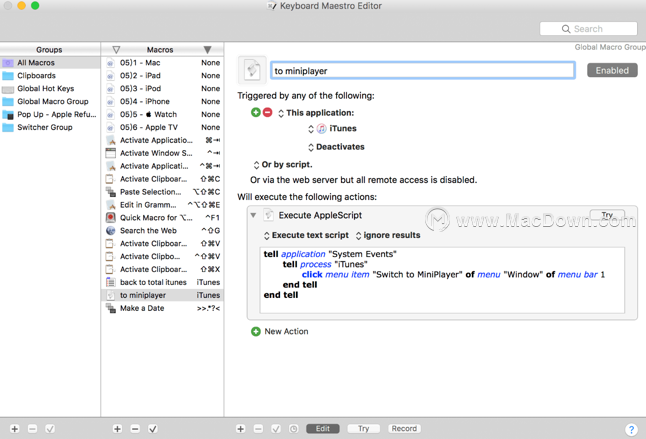Viewport: 646px width, 439px height.
Task: Click the clock recent icon in bottom bar
Action: coord(293,429)
